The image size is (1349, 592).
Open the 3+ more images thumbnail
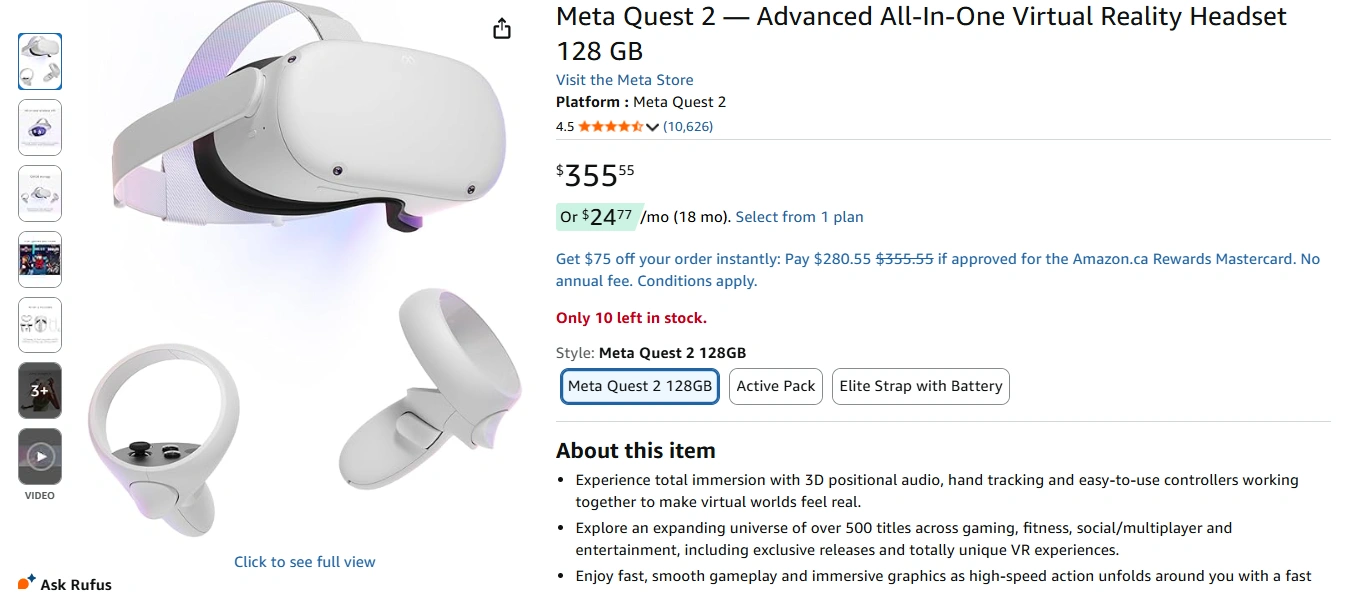[x=40, y=391]
